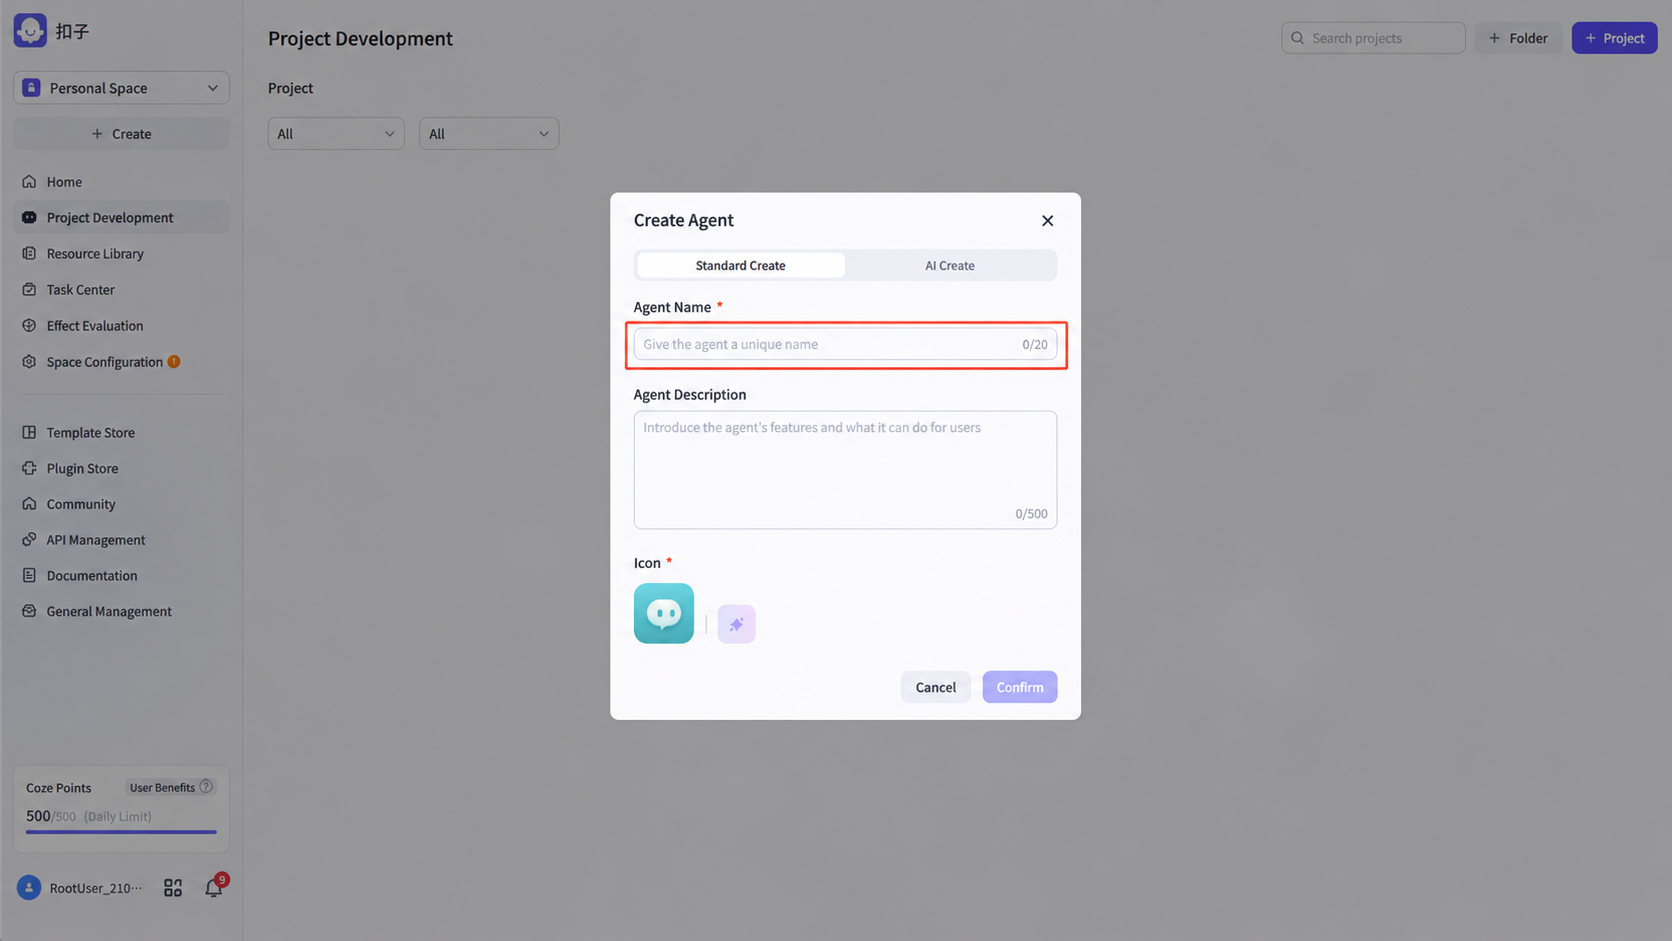Screen dimensions: 1672x941
Task: Click the Space Configuration gear icon
Action: coord(29,362)
